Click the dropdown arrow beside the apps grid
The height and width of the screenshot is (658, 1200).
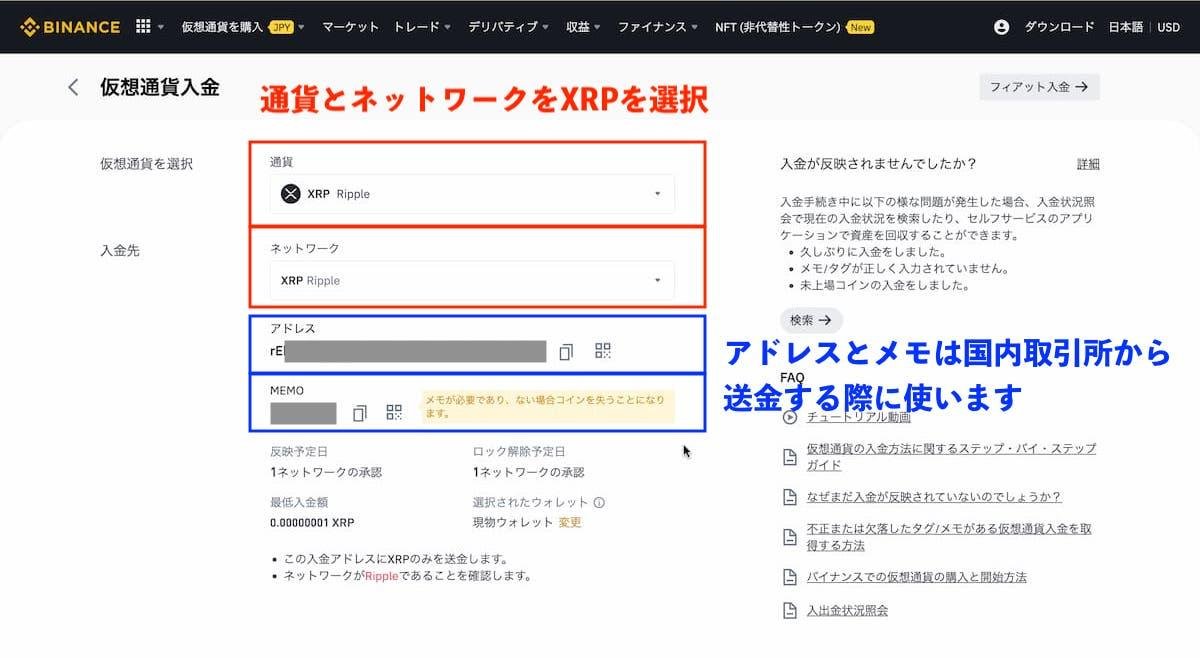click(x=161, y=28)
